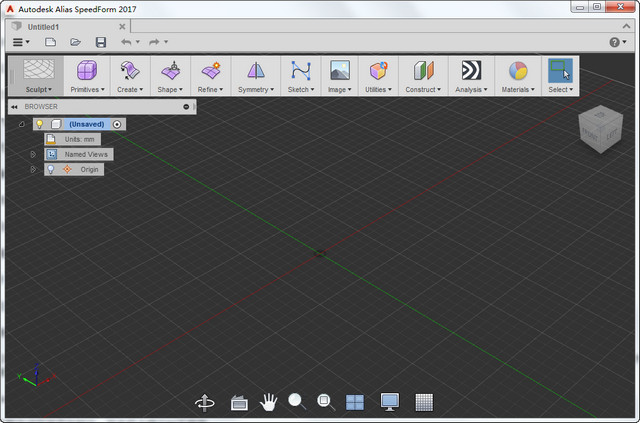Redo the last action
640x423 pixels.
click(x=154, y=42)
